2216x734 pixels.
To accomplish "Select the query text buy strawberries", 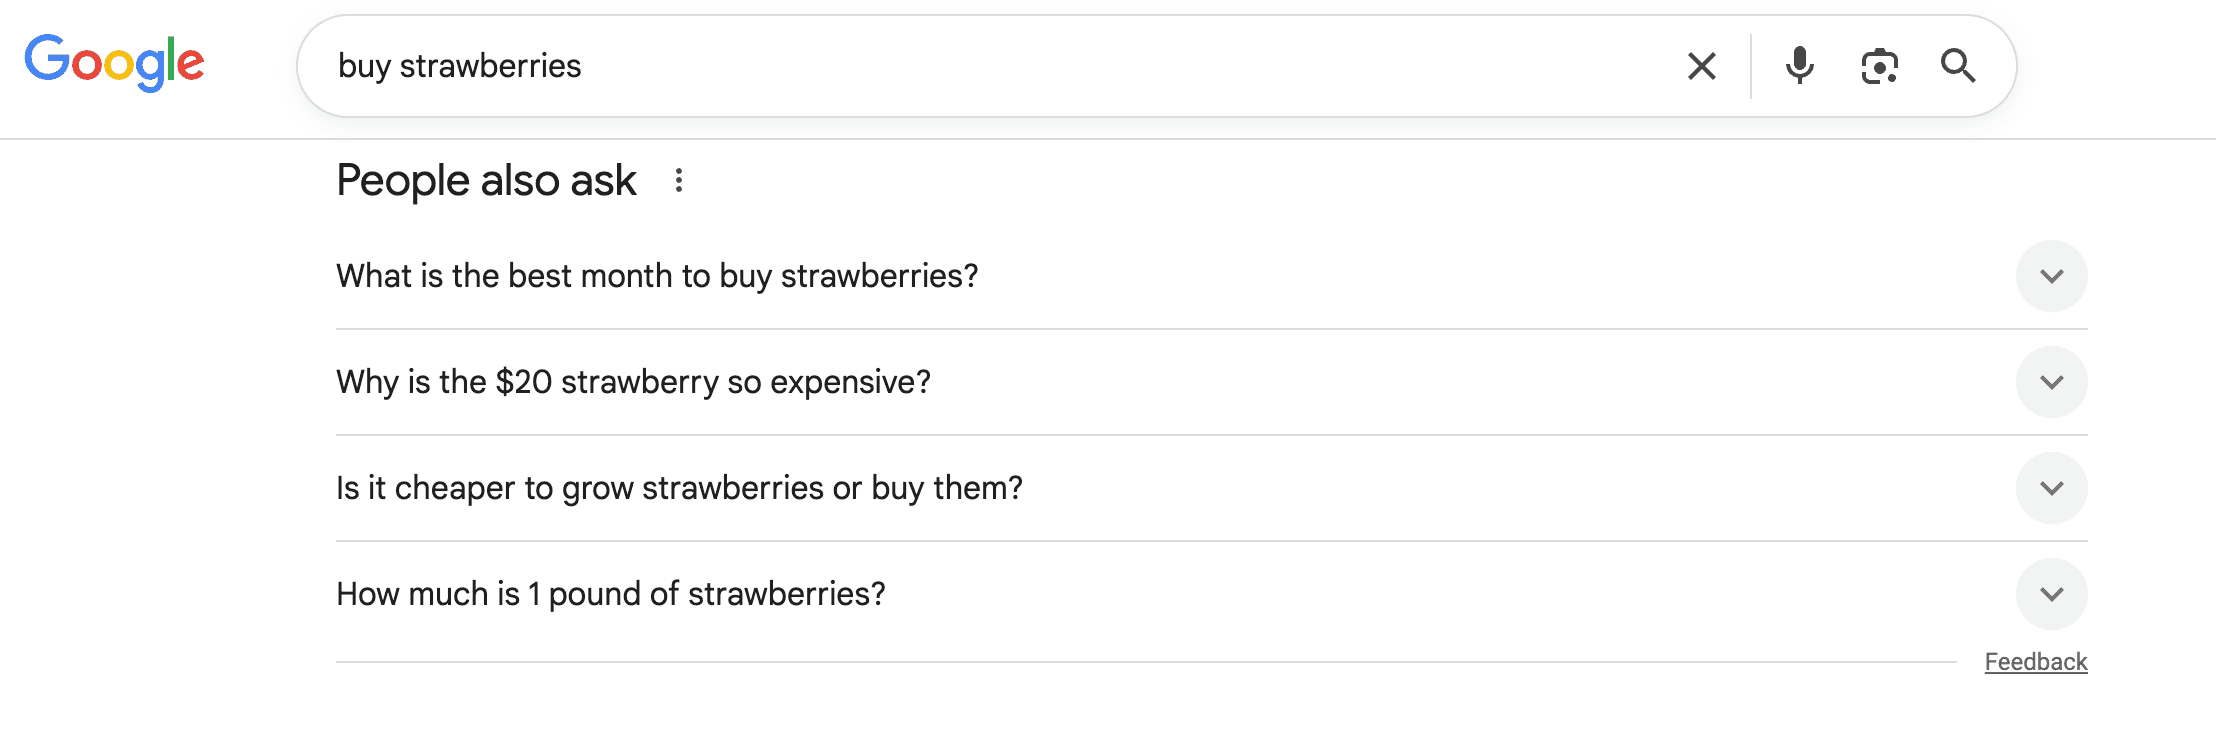I will pos(460,66).
